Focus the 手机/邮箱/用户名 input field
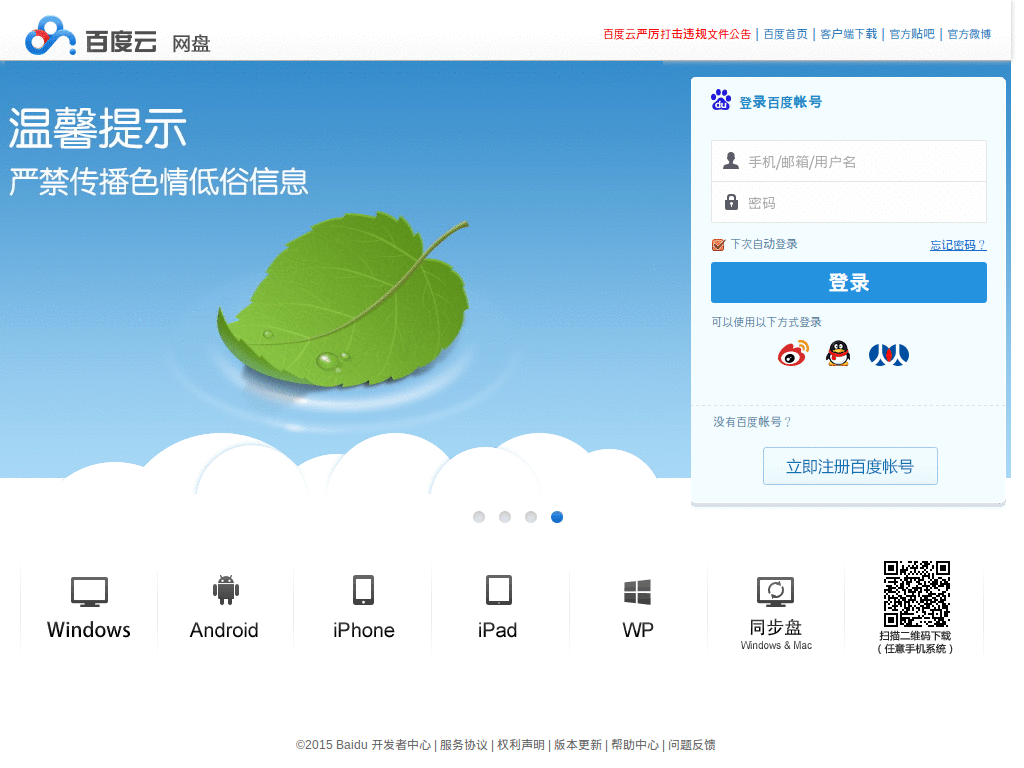This screenshot has height=768, width=1024. pyautogui.click(x=848, y=161)
